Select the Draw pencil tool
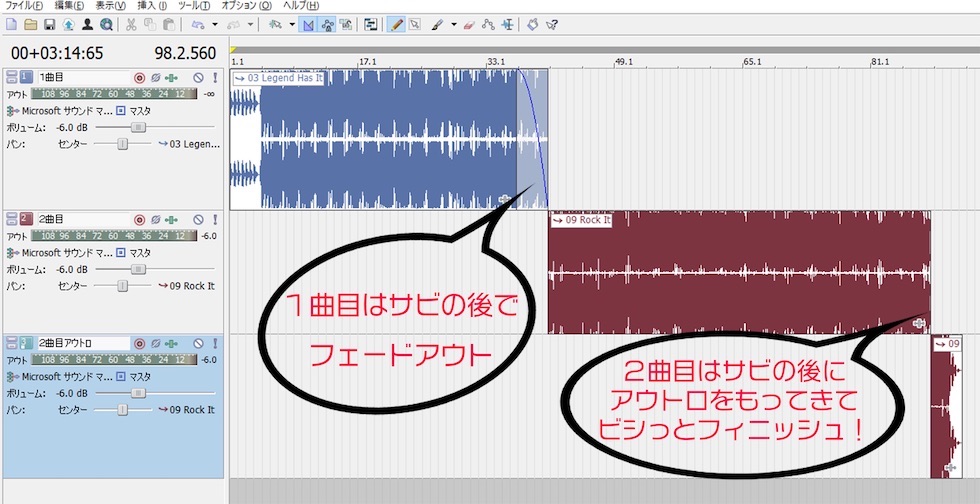This screenshot has width=980, height=504. click(397, 24)
